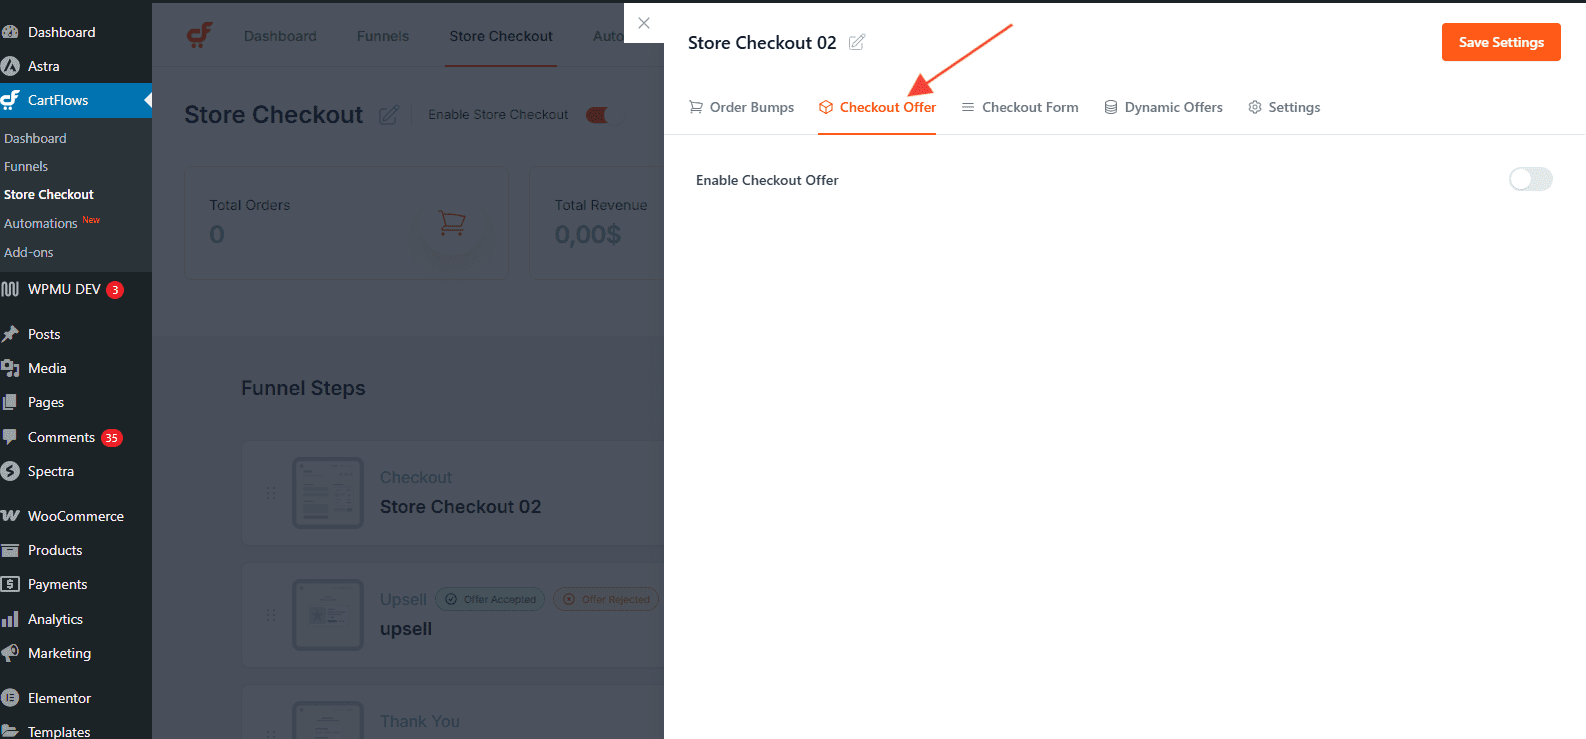
Task: Open Settings via the gear icon
Action: 1255,107
